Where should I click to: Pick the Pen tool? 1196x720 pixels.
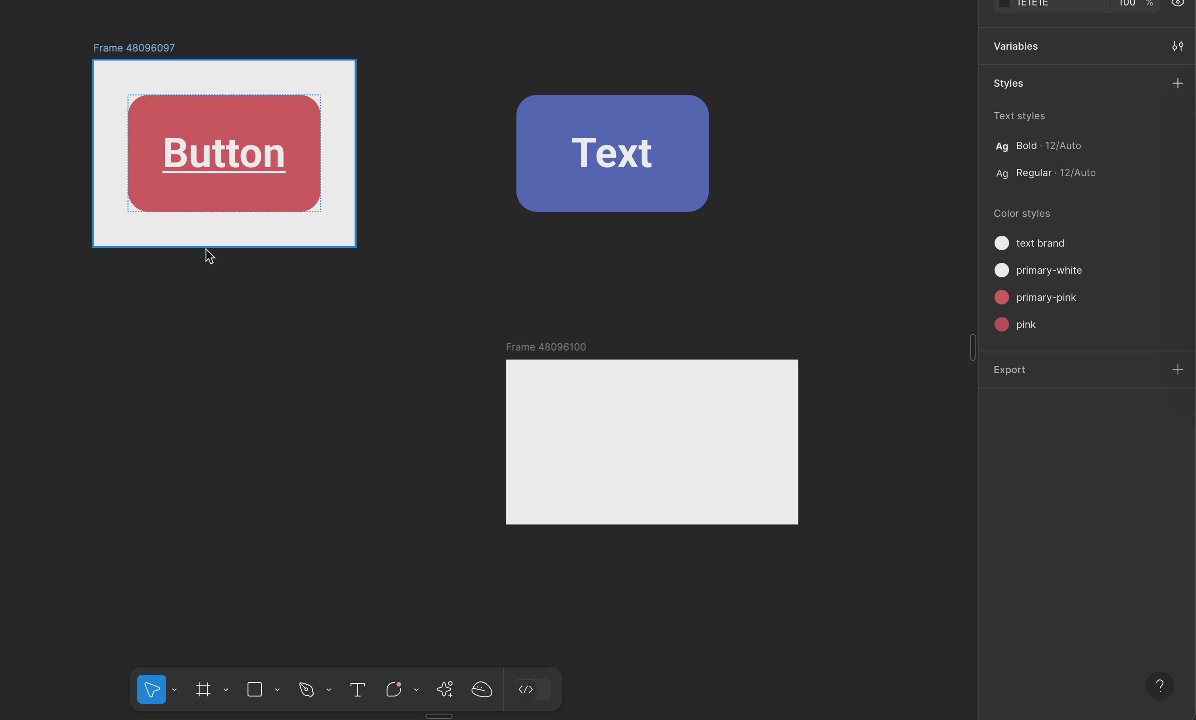coord(307,689)
